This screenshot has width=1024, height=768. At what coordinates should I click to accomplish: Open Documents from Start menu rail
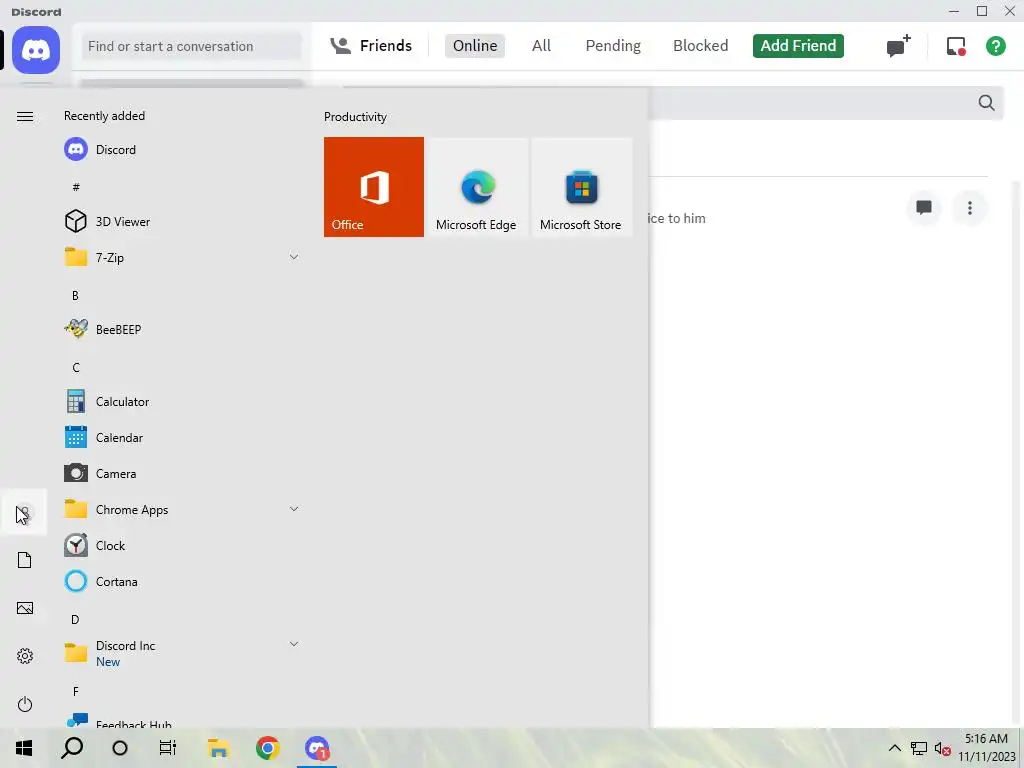tap(25, 560)
